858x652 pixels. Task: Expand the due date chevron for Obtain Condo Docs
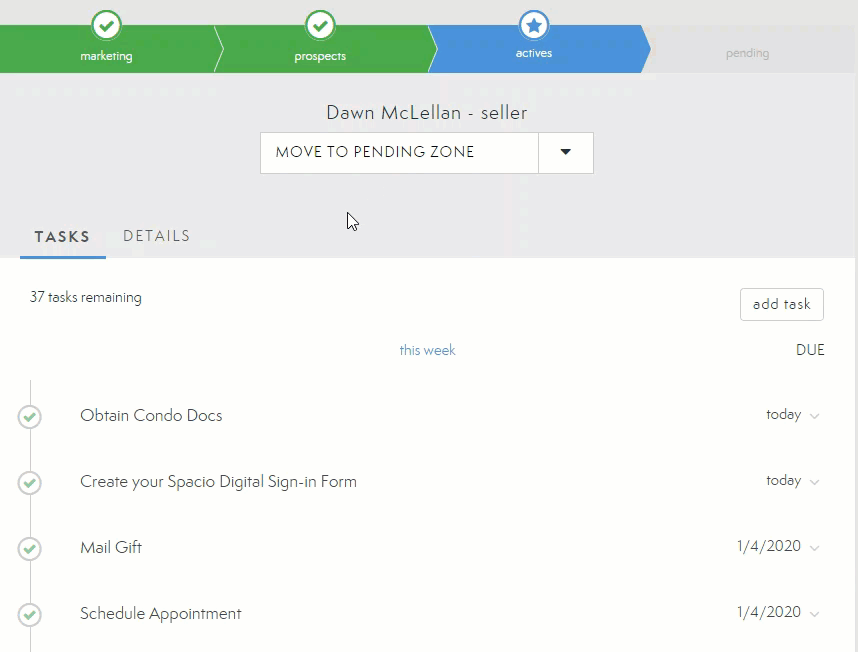(817, 416)
